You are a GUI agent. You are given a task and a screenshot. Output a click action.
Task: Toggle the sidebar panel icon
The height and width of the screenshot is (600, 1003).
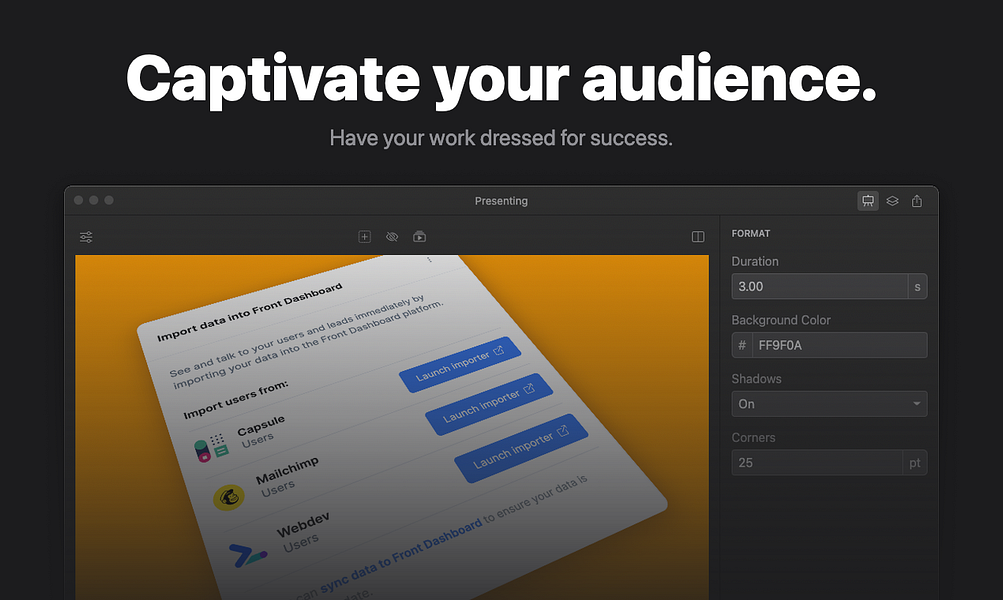tap(698, 237)
